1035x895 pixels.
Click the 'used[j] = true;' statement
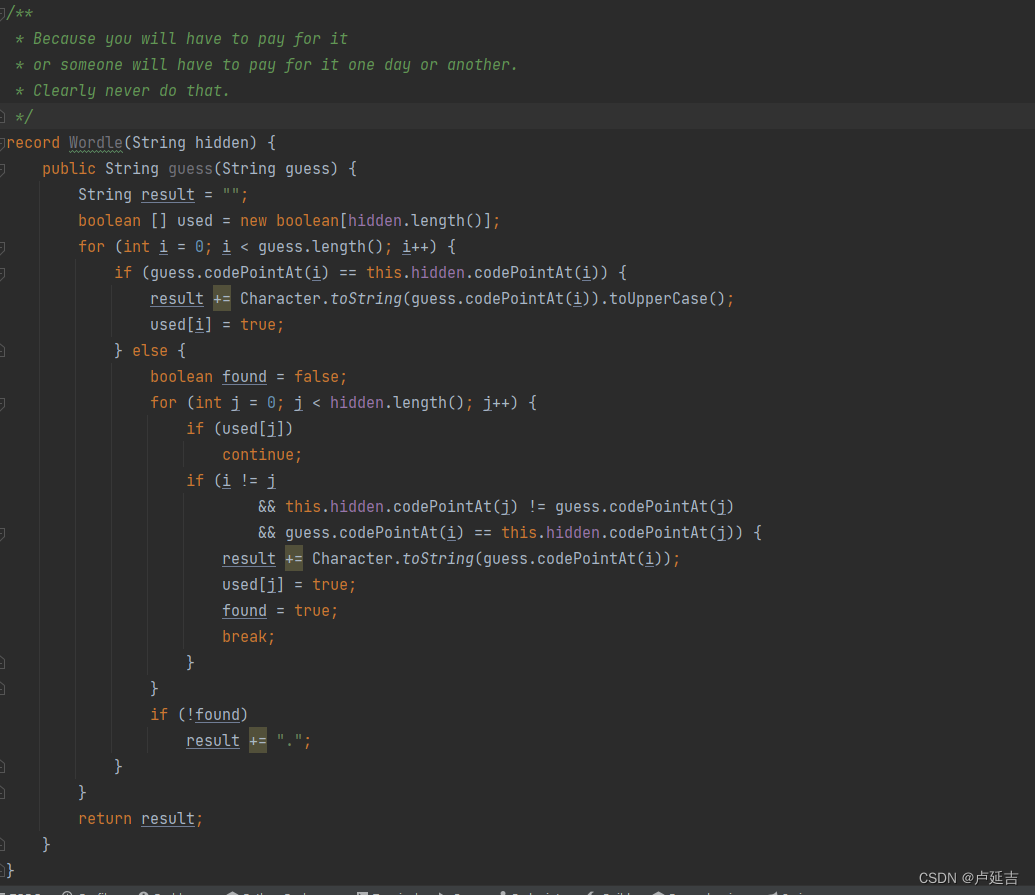click(x=288, y=585)
